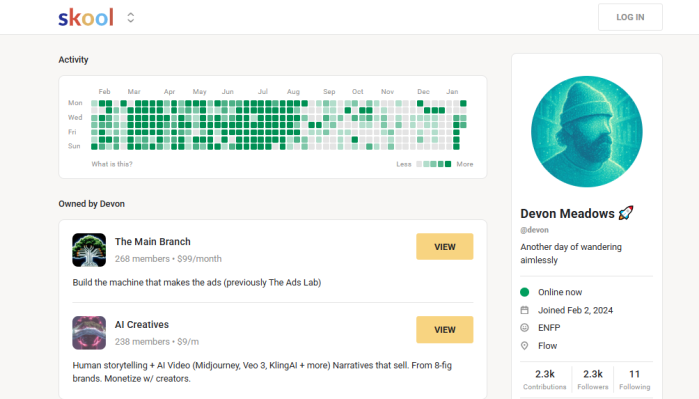
Task: View The Main Branch community
Action: click(x=444, y=247)
